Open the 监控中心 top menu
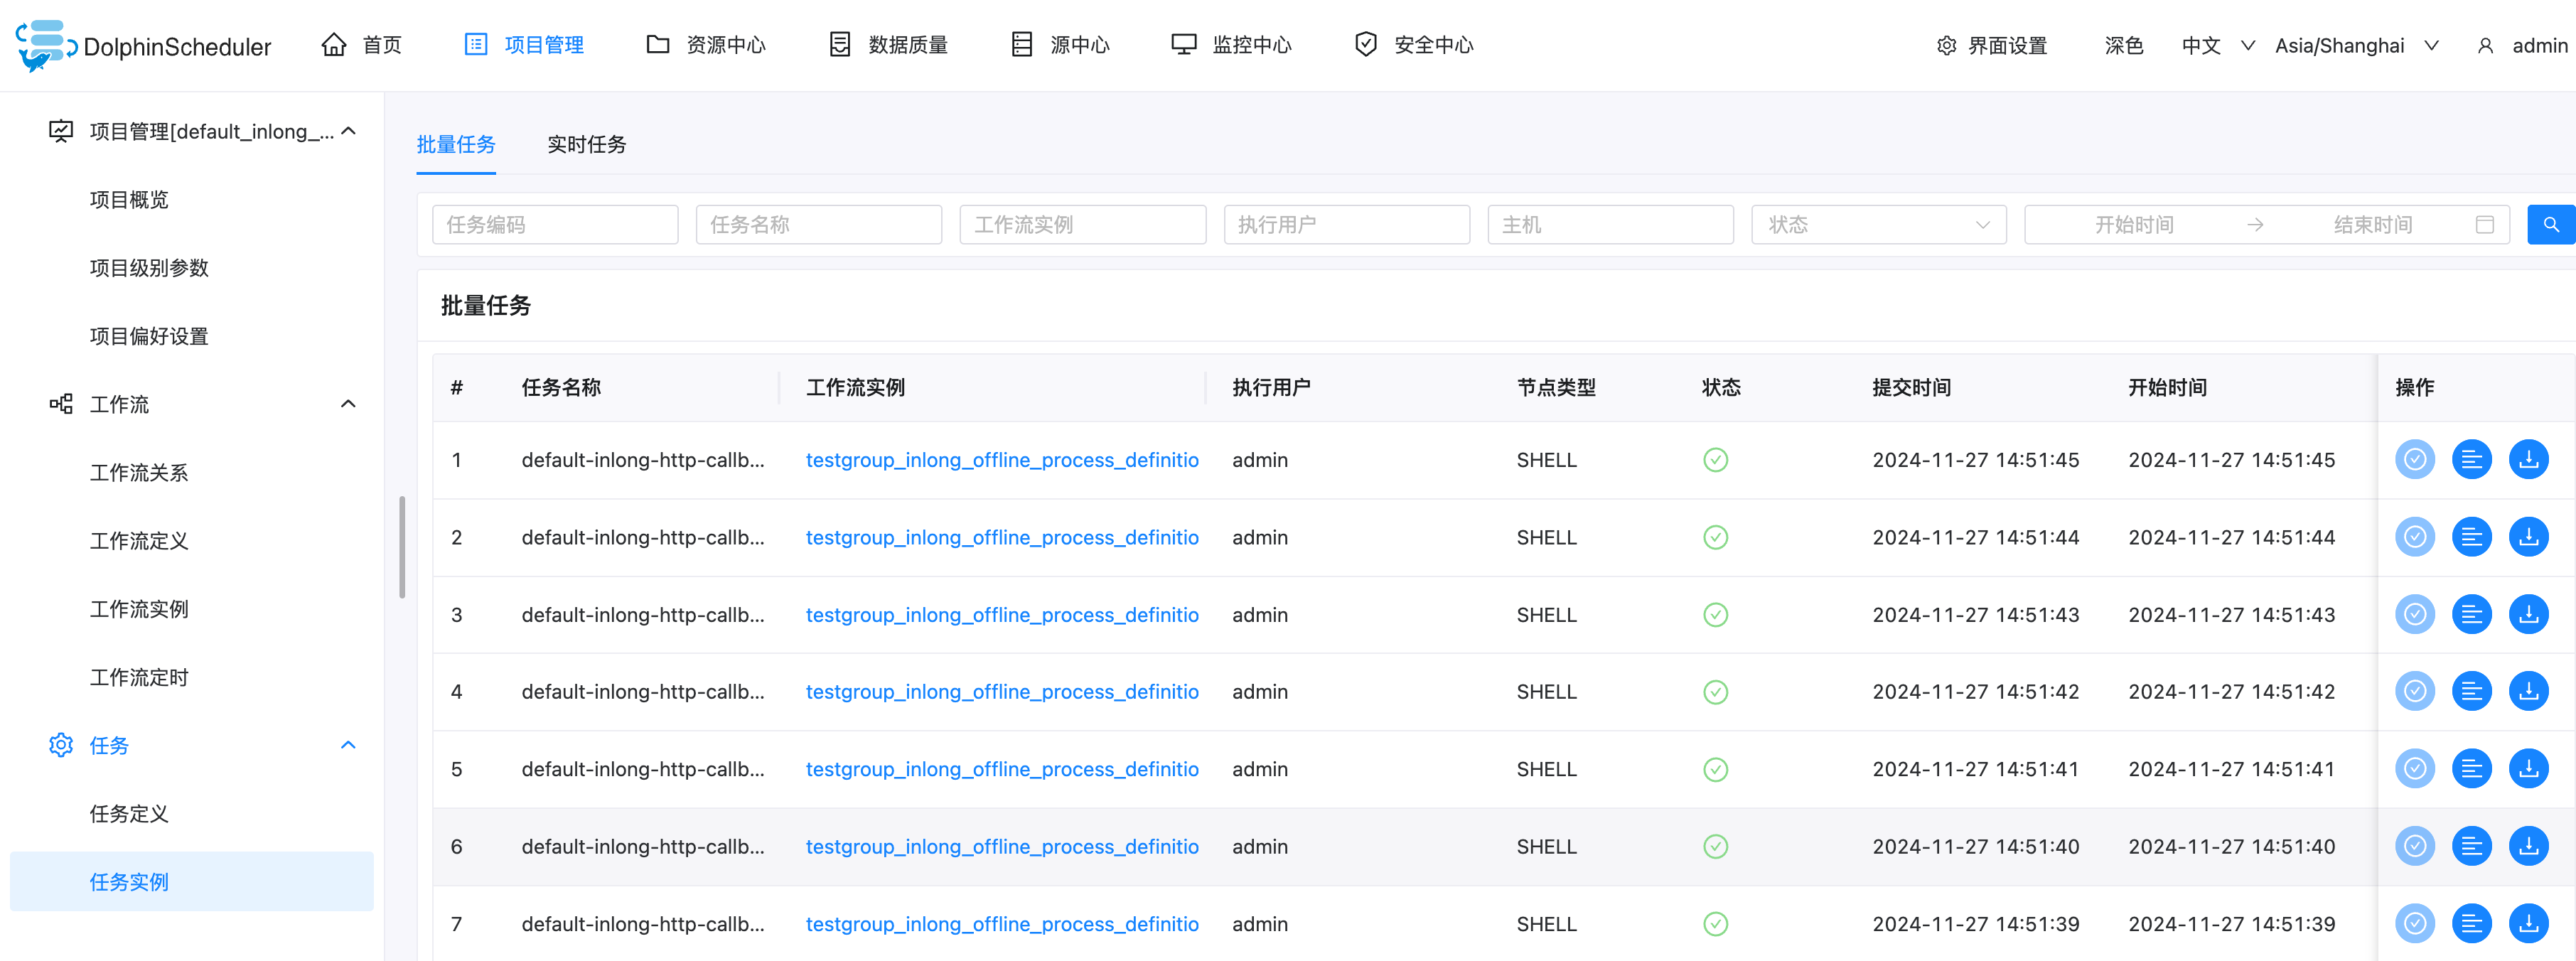 tap(1231, 45)
